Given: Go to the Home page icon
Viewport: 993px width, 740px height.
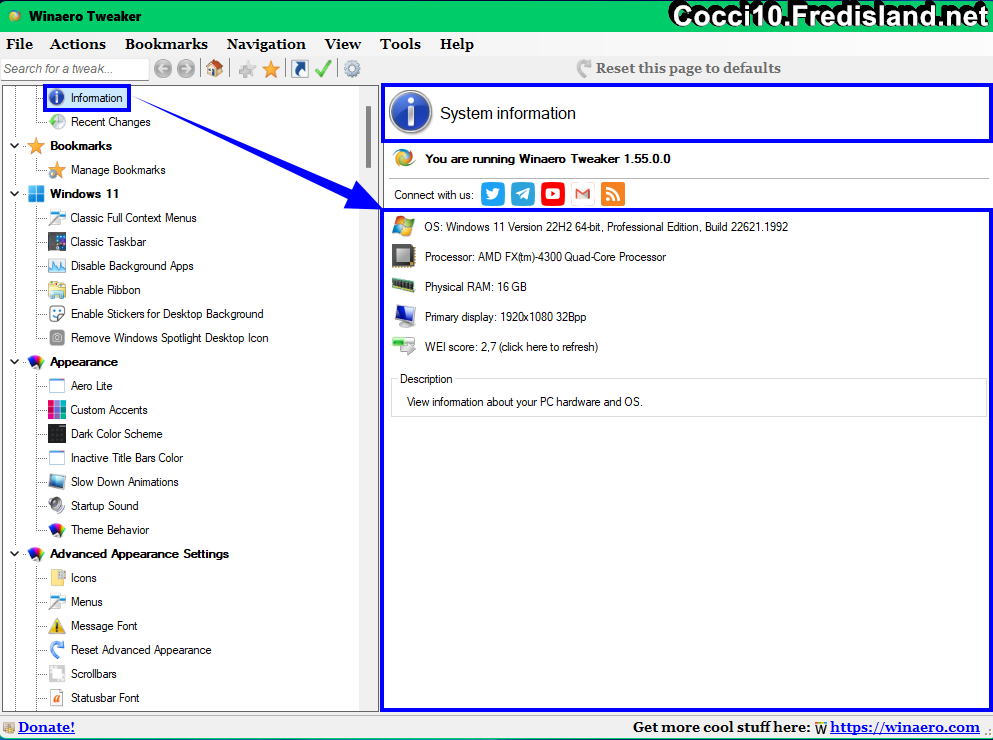Looking at the screenshot, I should pyautogui.click(x=214, y=68).
